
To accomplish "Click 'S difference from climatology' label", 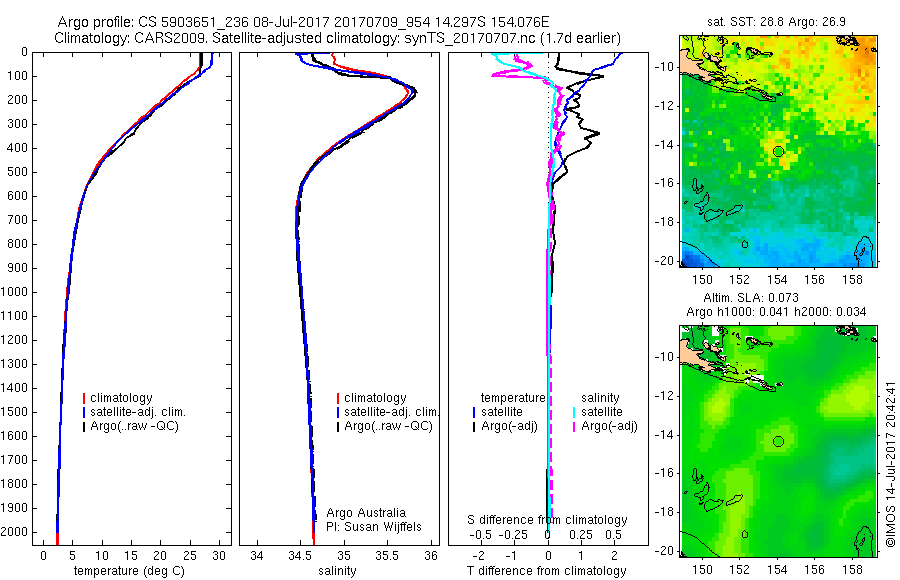I will point(547,520).
